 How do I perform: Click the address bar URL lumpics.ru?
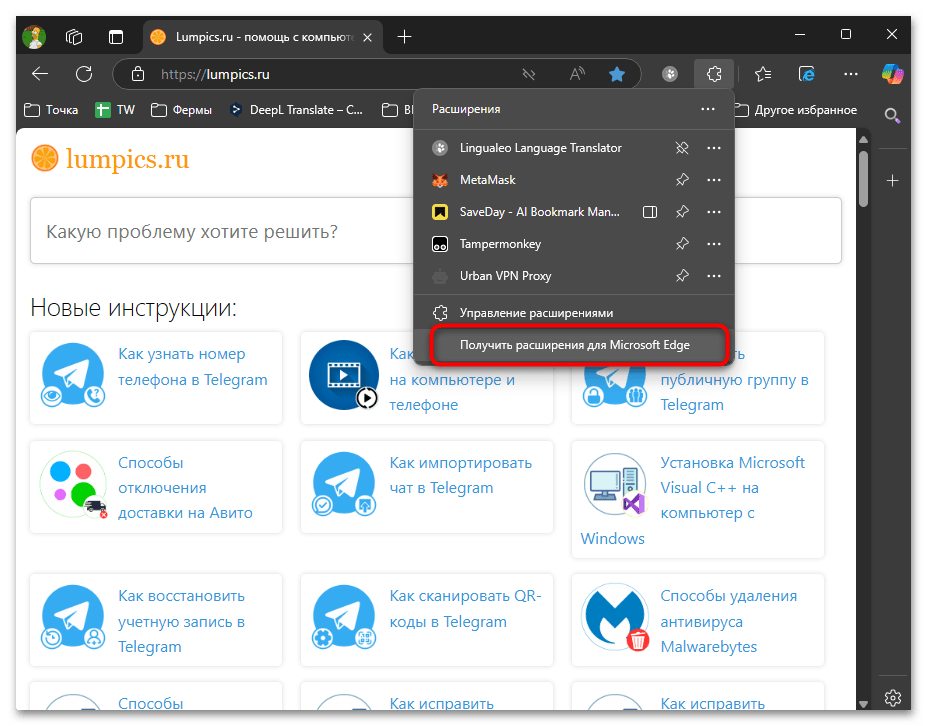(x=215, y=74)
